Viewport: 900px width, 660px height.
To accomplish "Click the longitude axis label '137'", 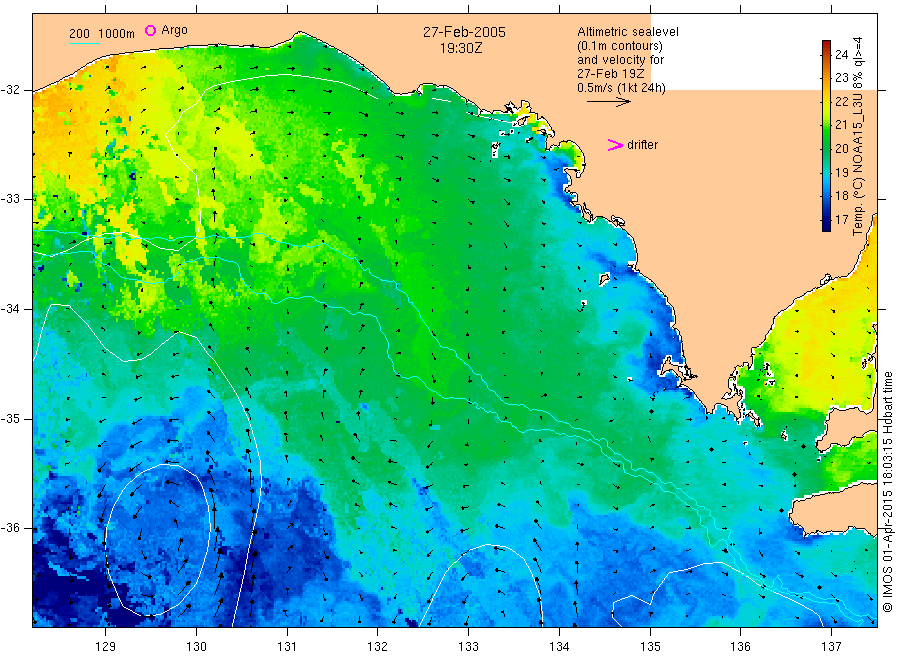I will [831, 647].
